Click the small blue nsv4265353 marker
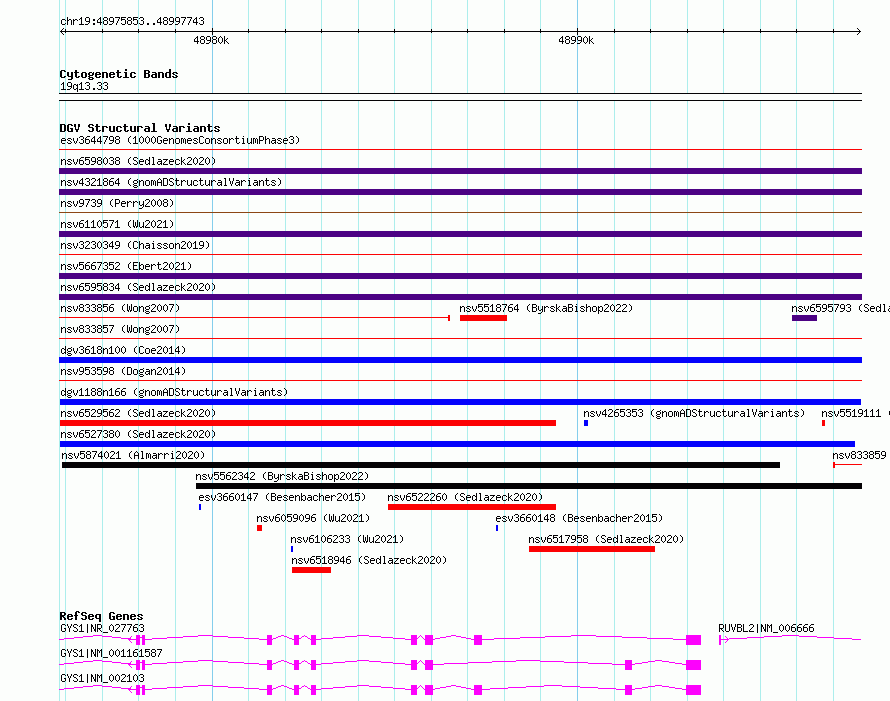The height and width of the screenshot is (701, 890). coord(586,423)
